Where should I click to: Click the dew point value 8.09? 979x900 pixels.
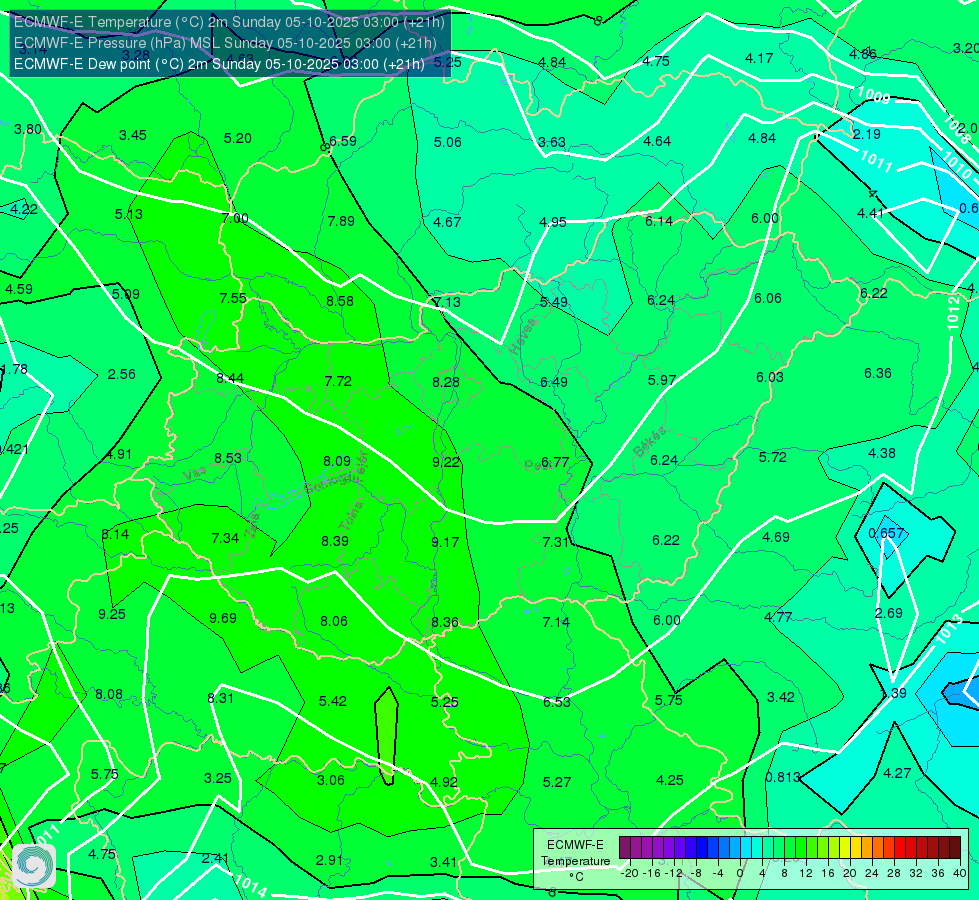pyautogui.click(x=337, y=461)
